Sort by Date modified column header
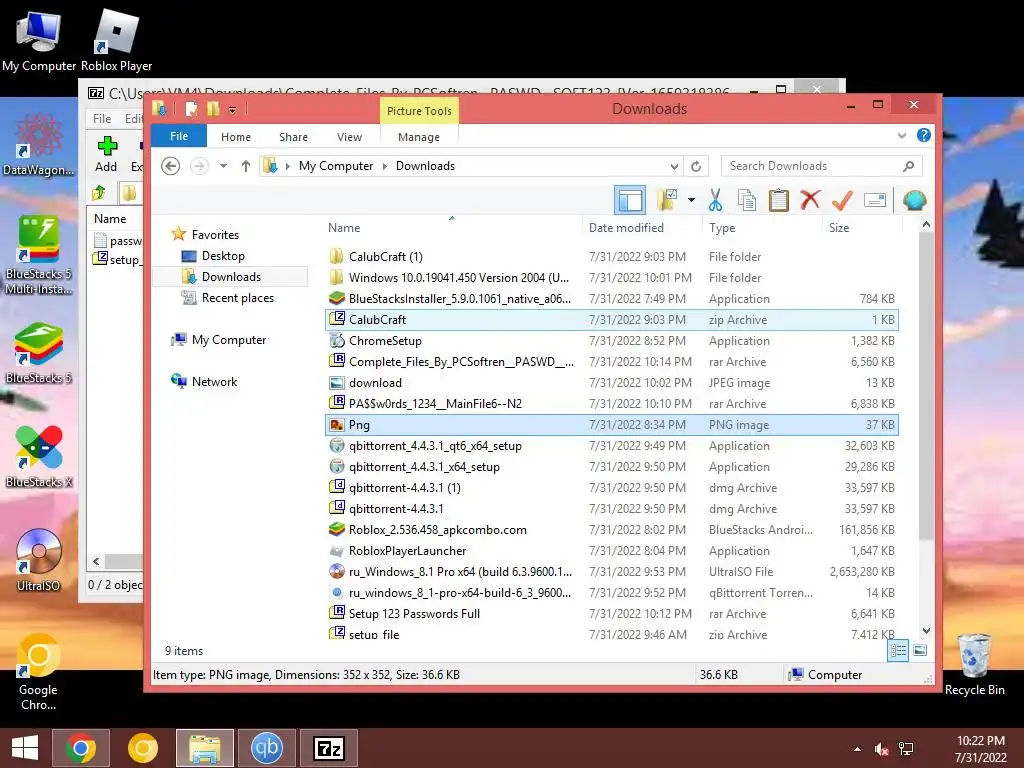Image resolution: width=1024 pixels, height=768 pixels. coord(626,228)
